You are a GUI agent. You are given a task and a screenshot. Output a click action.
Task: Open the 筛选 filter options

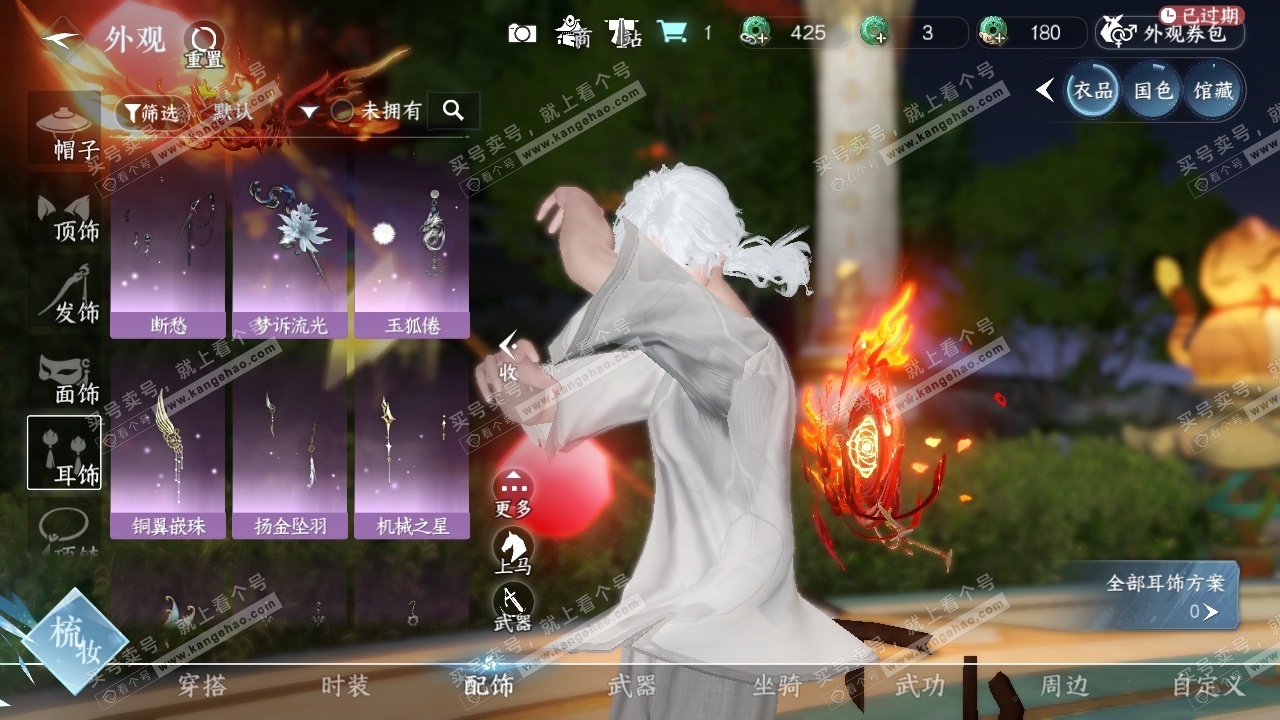(x=152, y=112)
